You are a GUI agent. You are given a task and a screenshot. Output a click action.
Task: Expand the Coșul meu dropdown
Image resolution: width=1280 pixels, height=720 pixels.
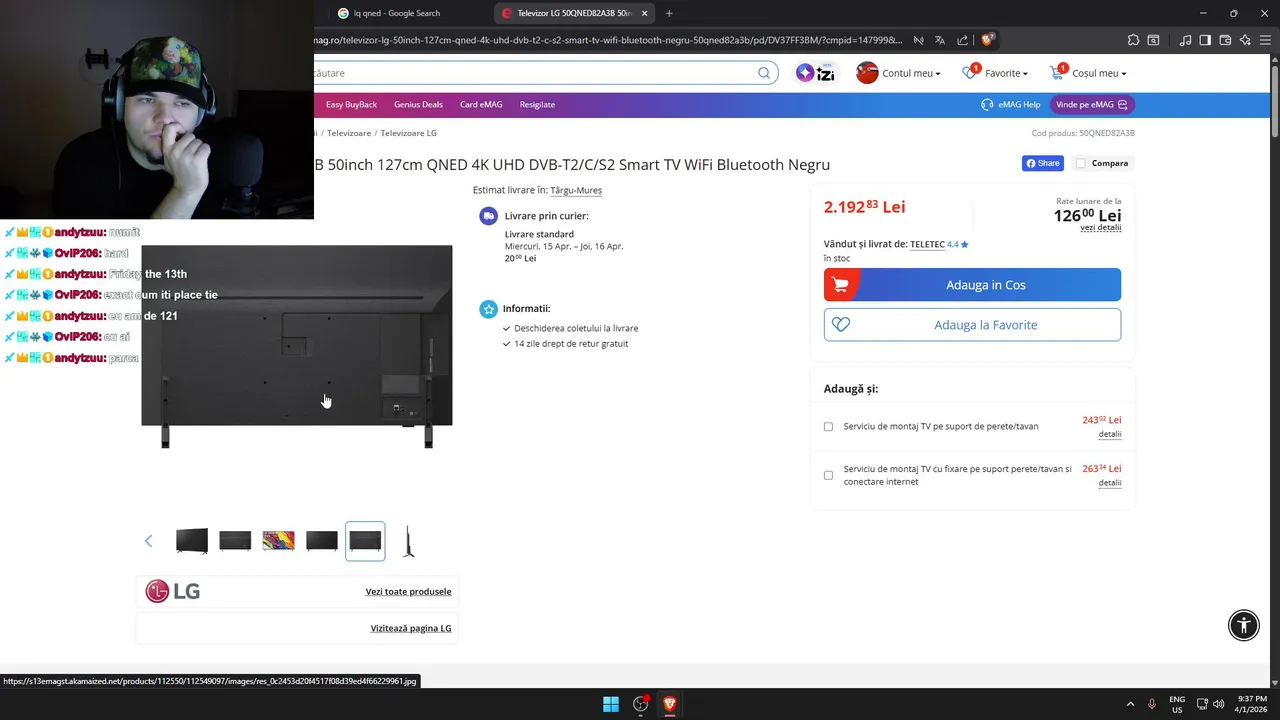point(1099,73)
